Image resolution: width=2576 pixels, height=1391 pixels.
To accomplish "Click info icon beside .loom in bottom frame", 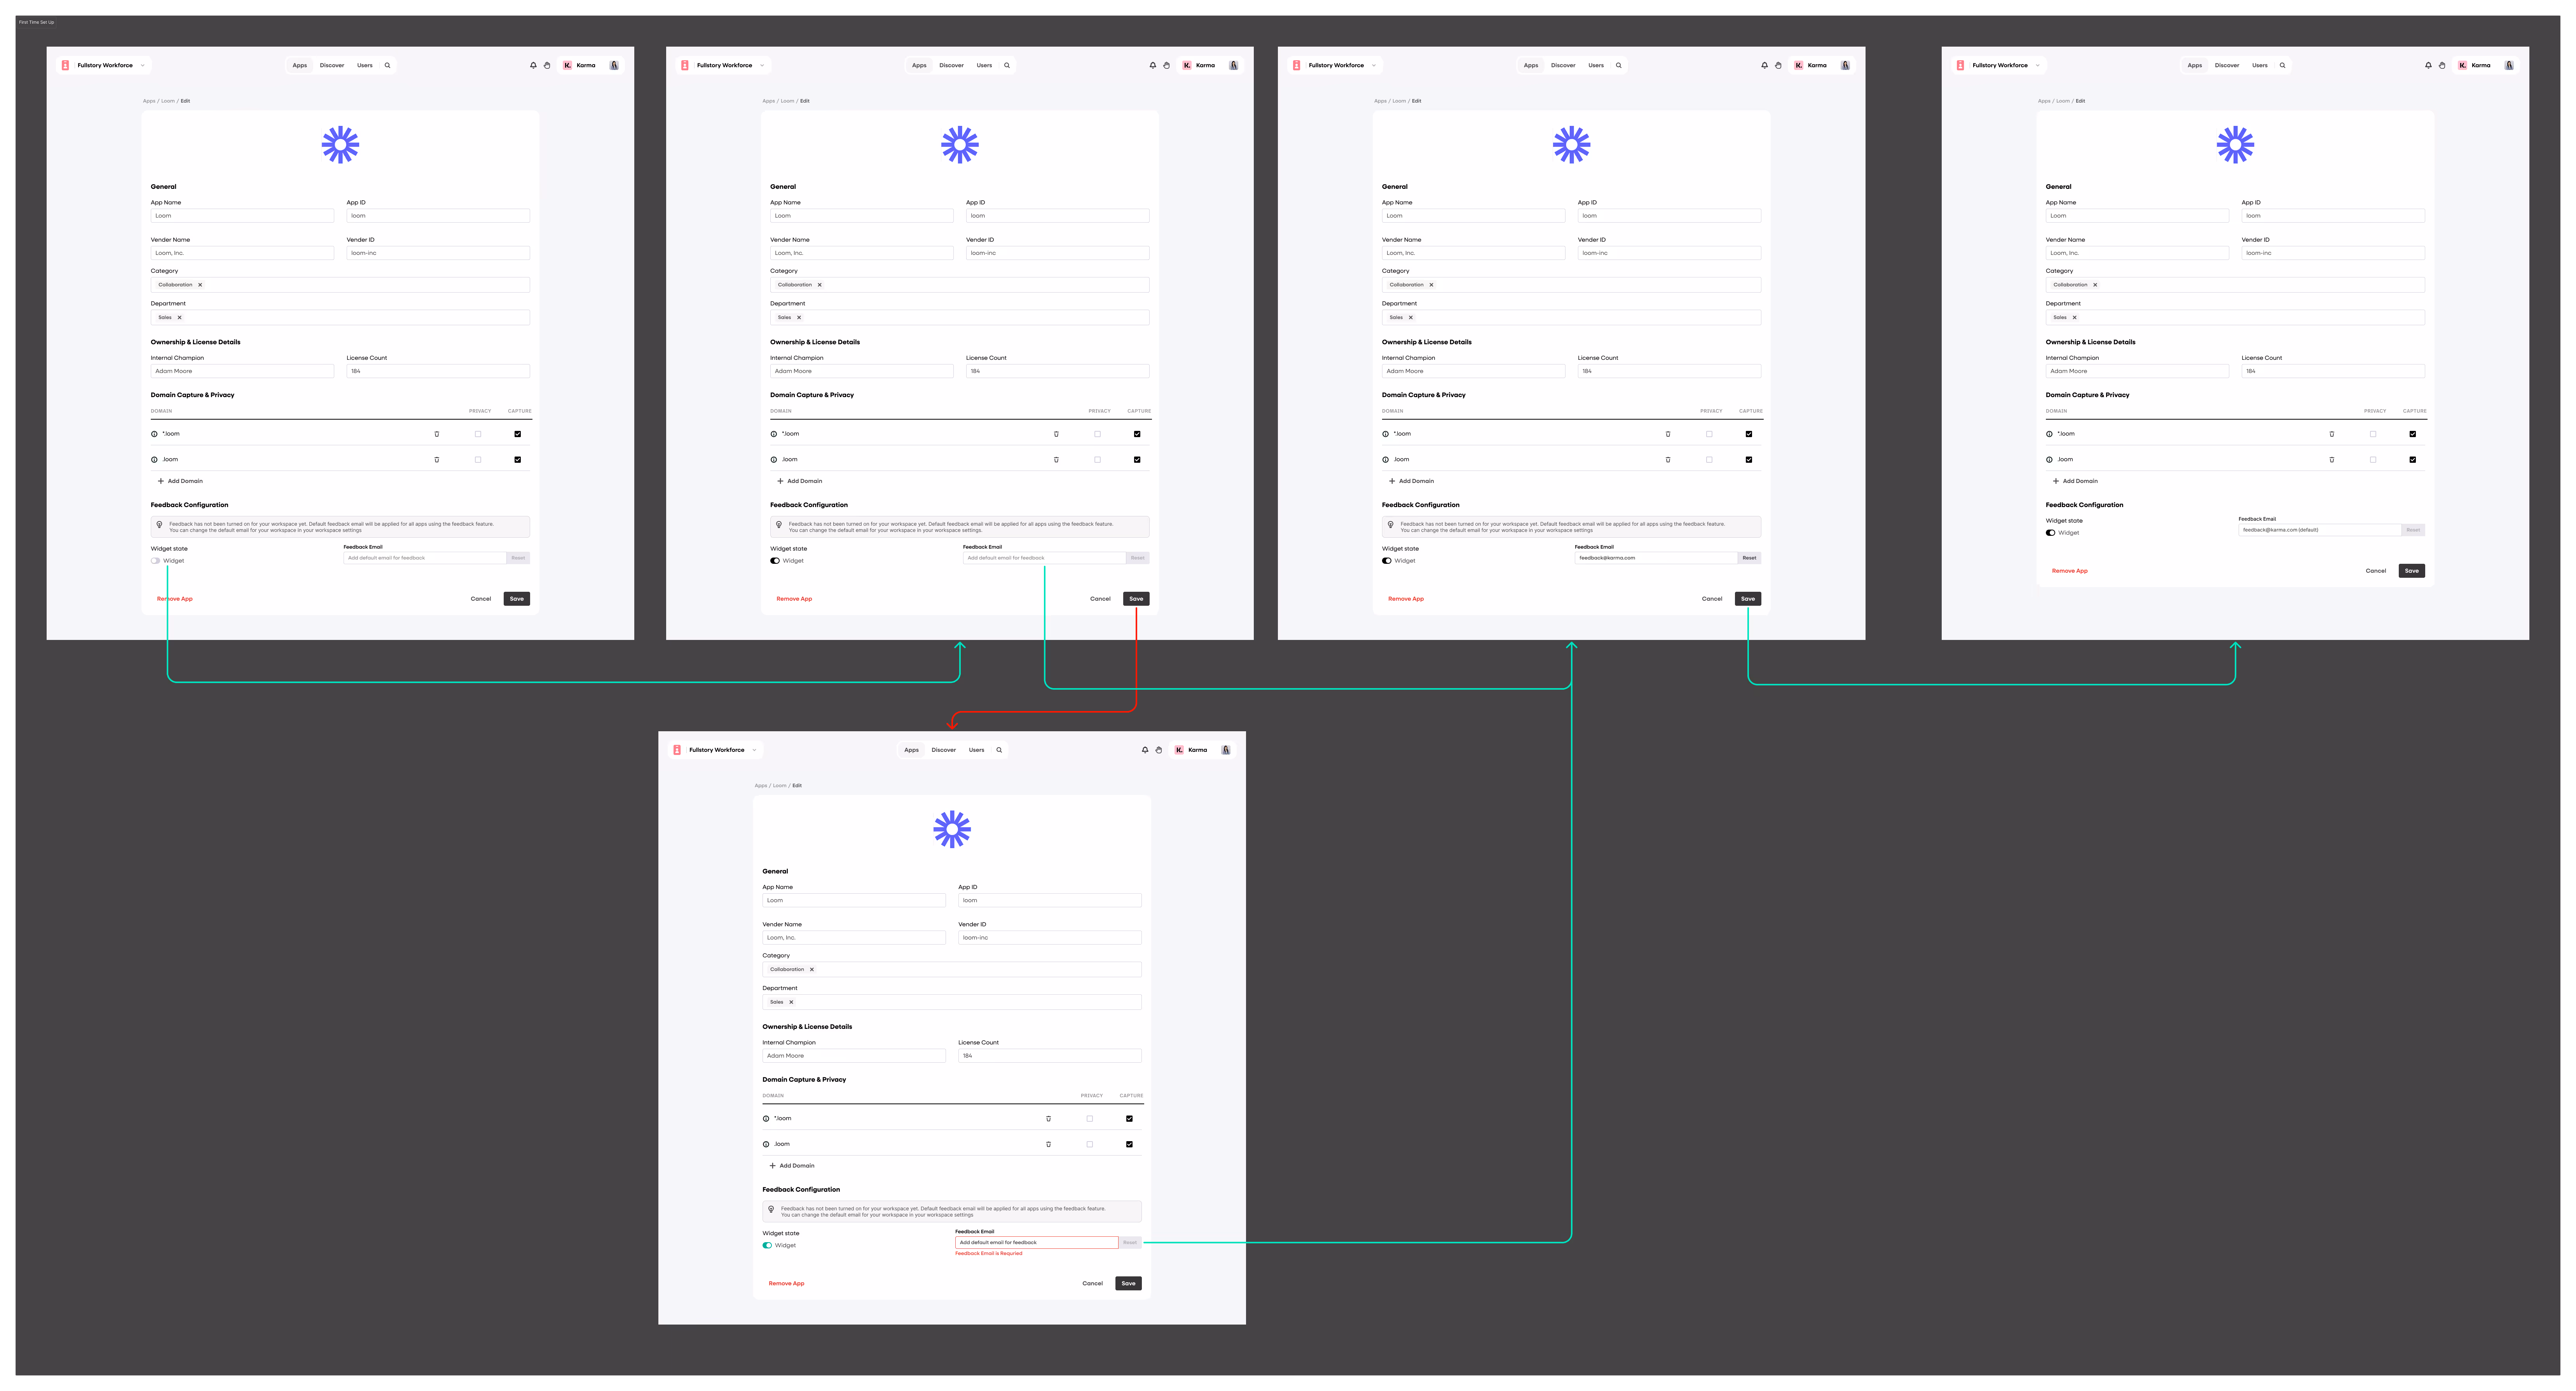I will [x=766, y=1144].
